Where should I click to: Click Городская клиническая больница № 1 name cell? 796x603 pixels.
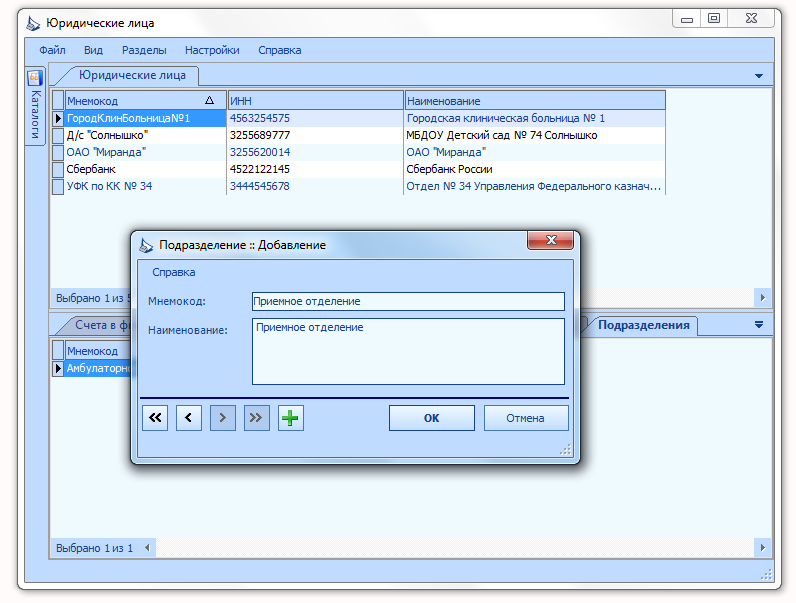tap(535, 118)
